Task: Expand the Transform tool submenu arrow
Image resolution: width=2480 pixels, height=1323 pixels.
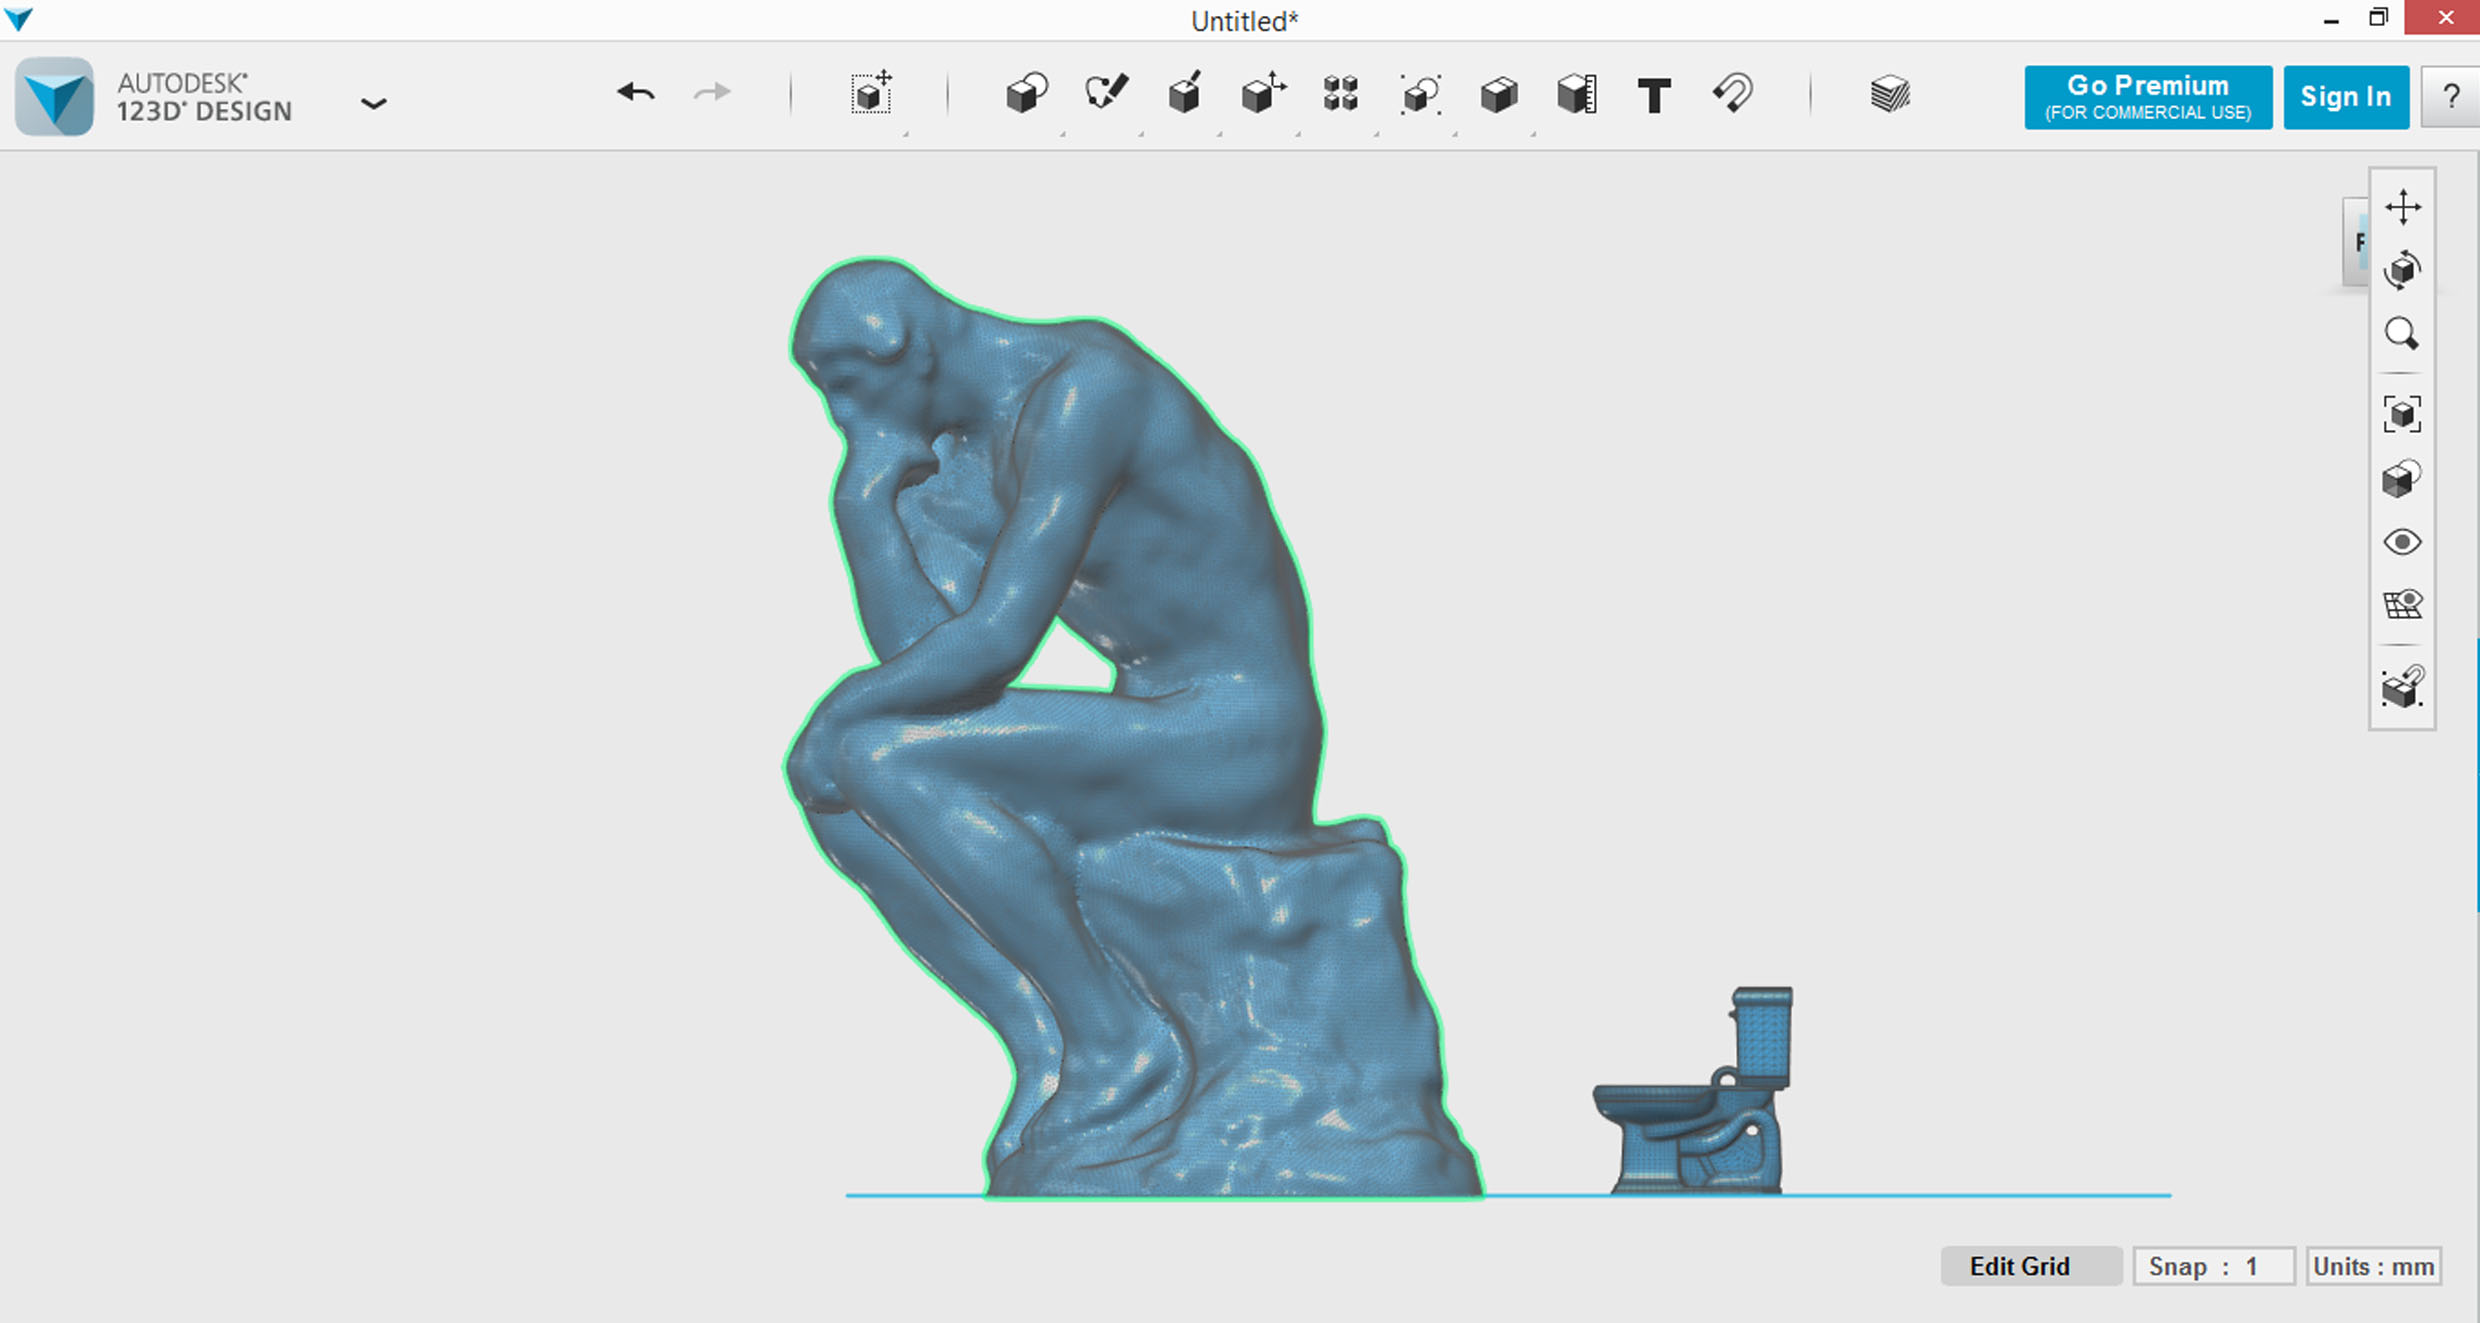Action: [905, 133]
